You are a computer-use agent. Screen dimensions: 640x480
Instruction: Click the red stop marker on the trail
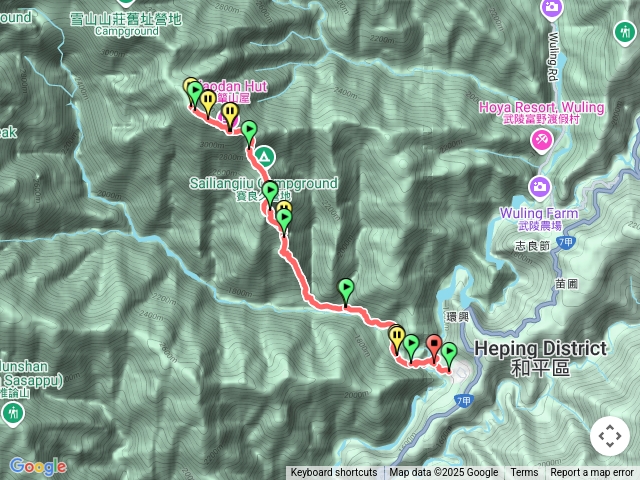click(x=434, y=347)
